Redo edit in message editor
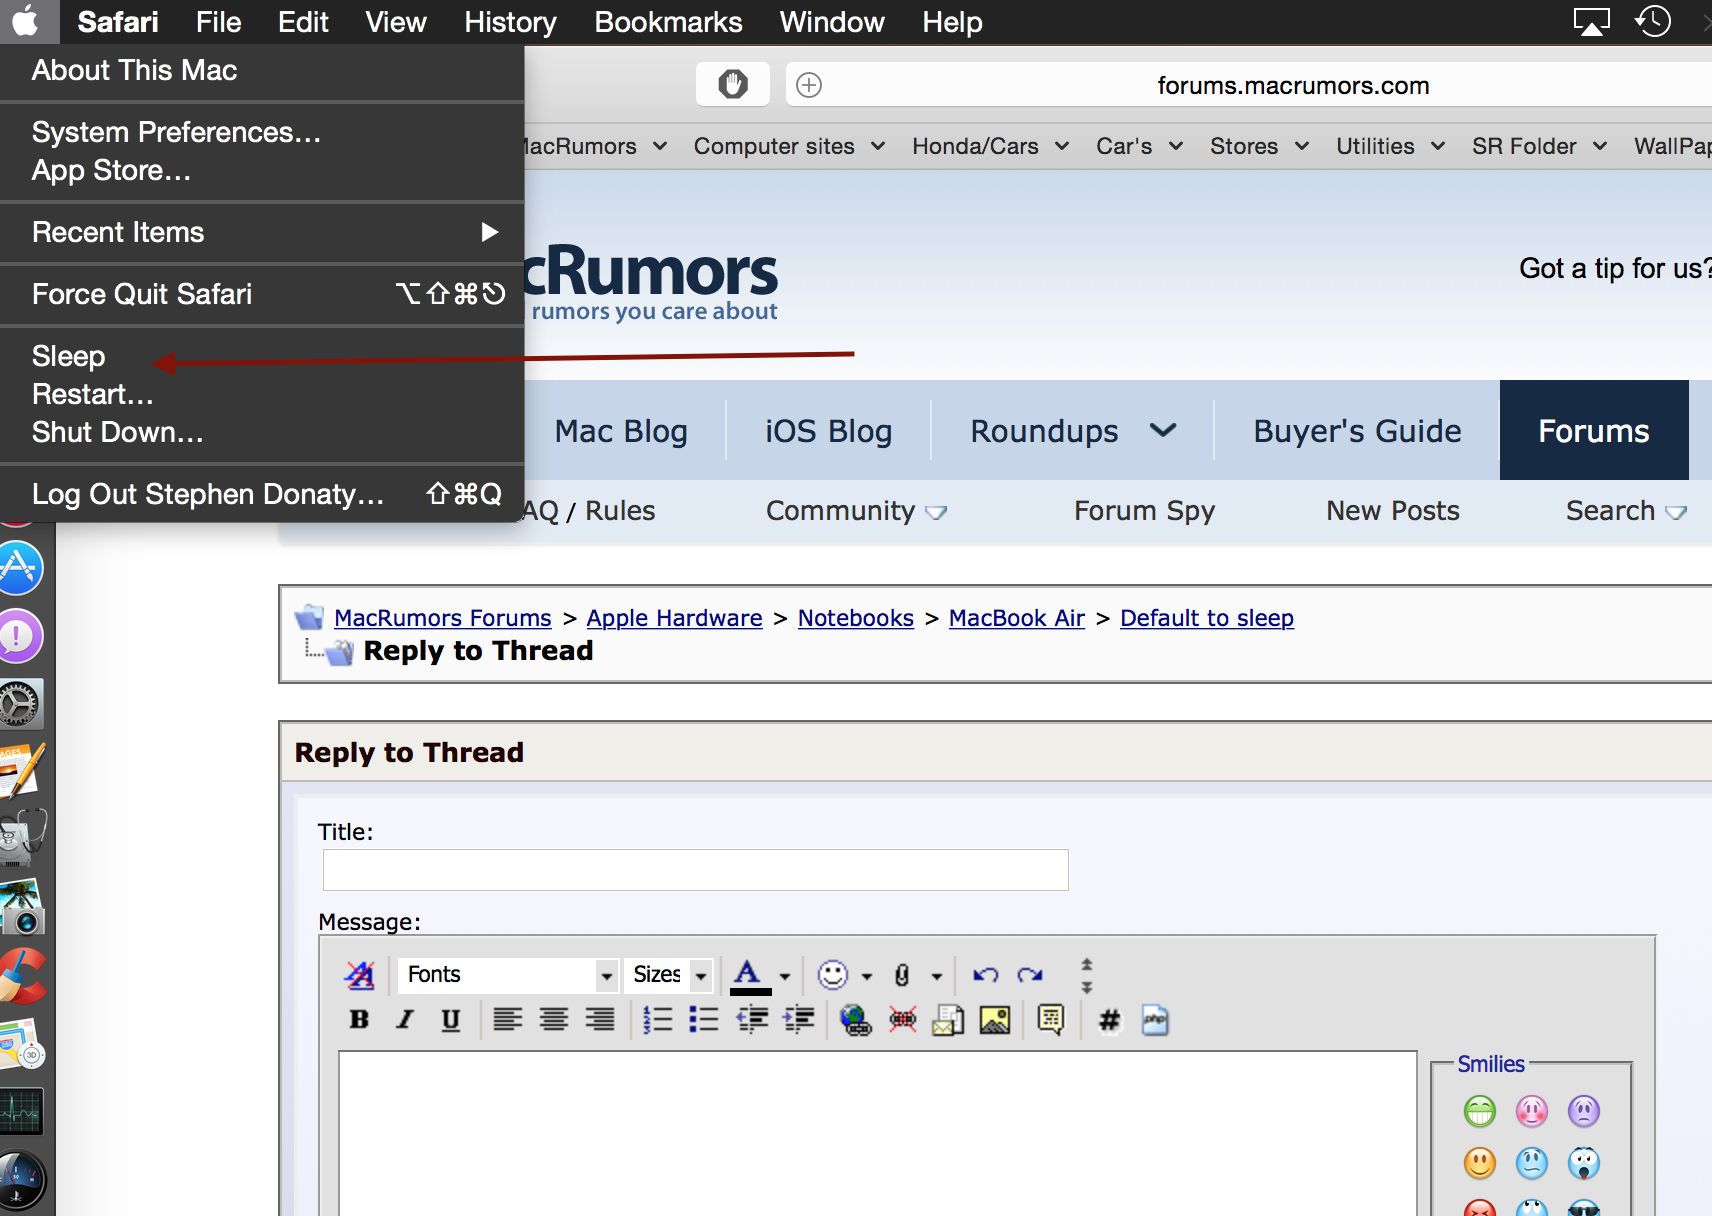 point(1030,974)
